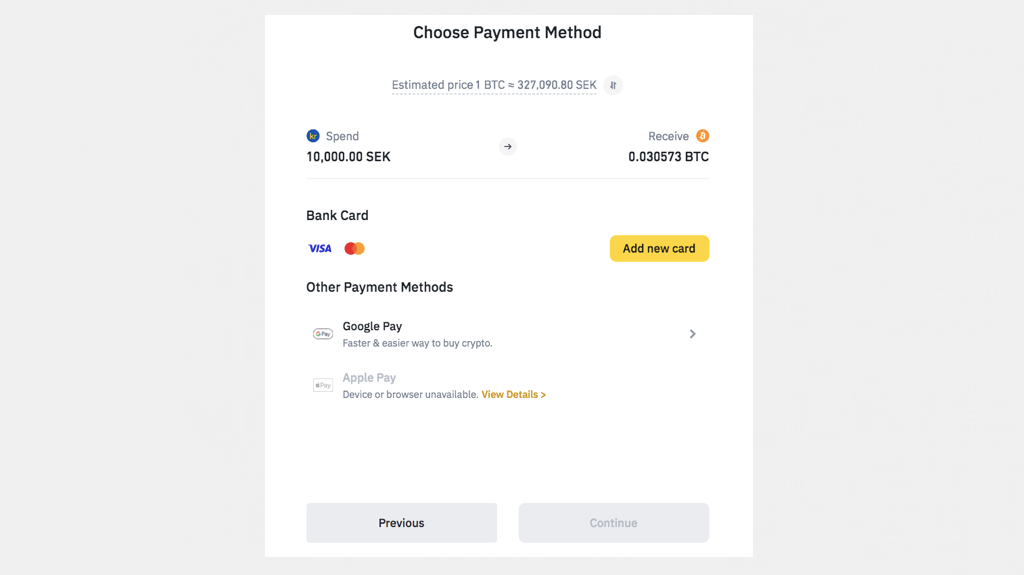The height and width of the screenshot is (575, 1024).
Task: Select the Google Pay payment method title
Action: tap(372, 326)
